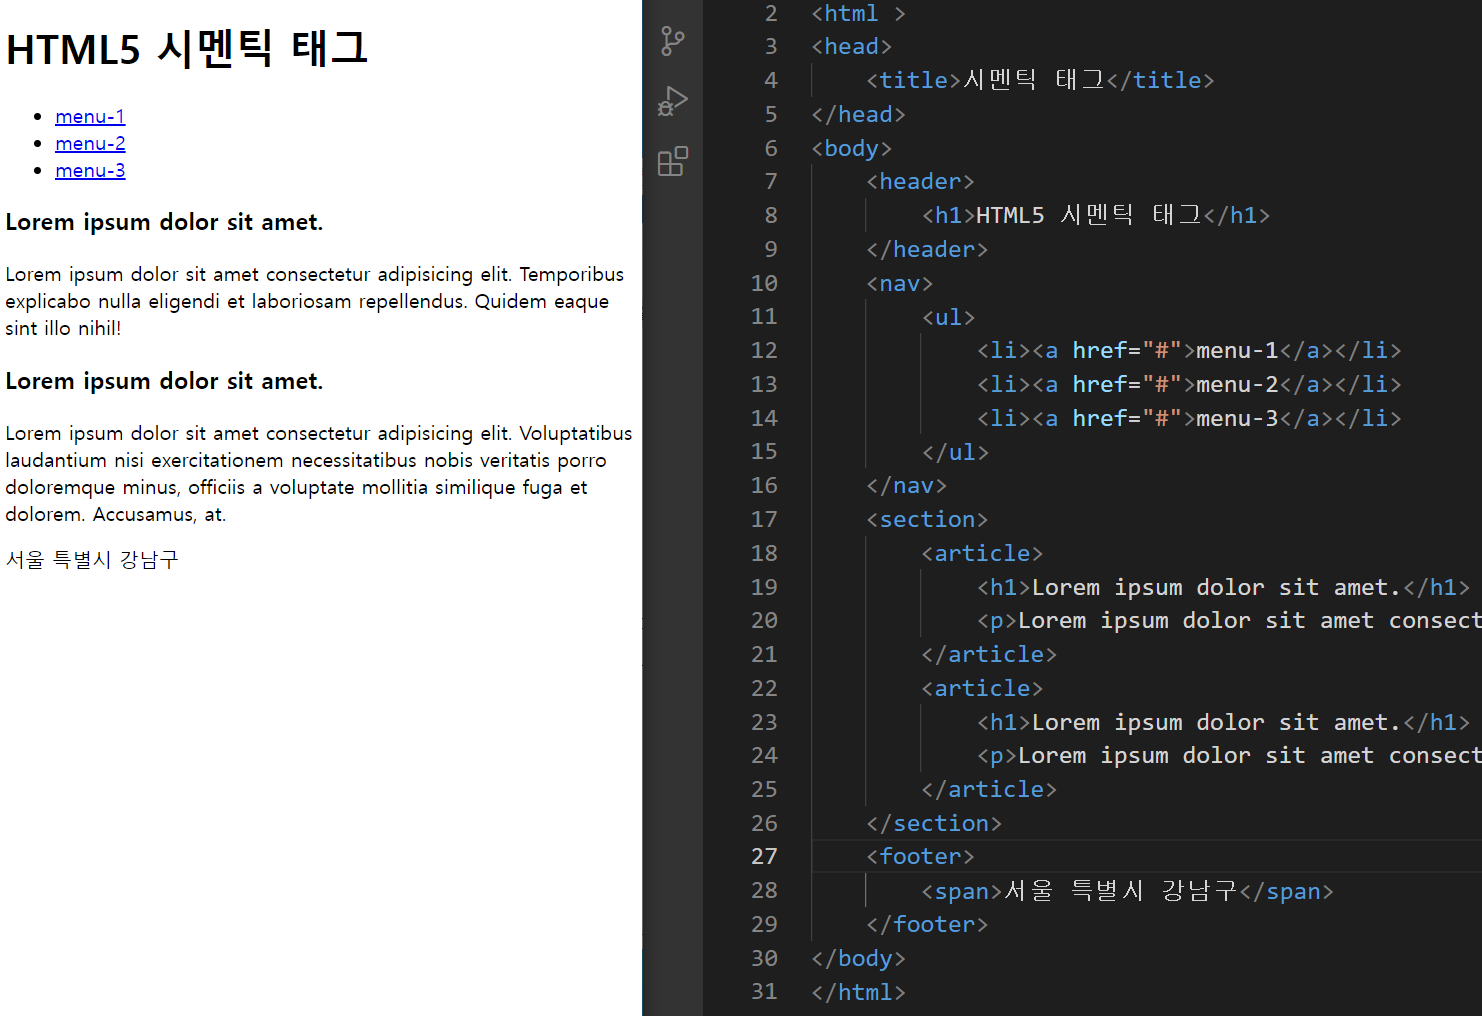
Task: Click p Lorem ipsum code on line 24
Action: tap(1229, 755)
